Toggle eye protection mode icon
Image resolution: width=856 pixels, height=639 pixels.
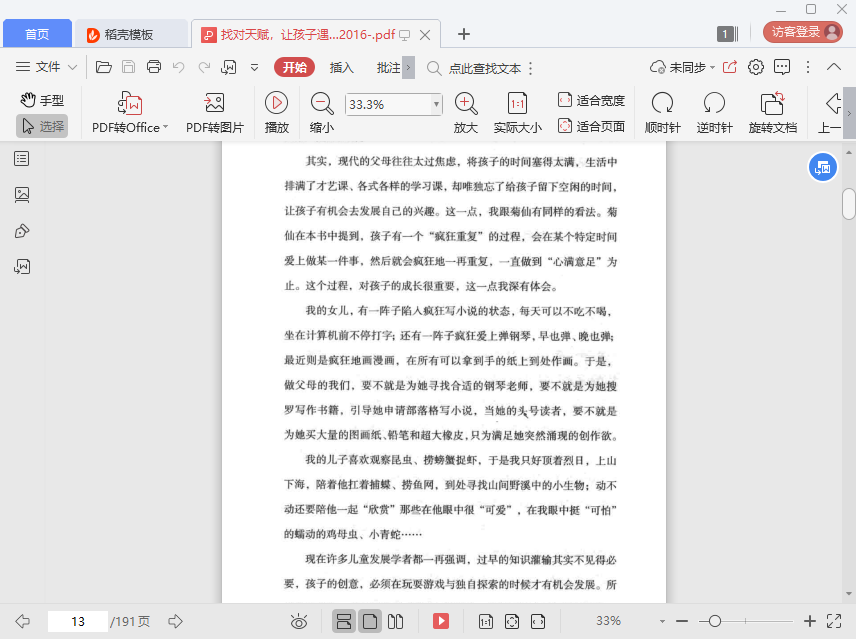click(x=299, y=621)
